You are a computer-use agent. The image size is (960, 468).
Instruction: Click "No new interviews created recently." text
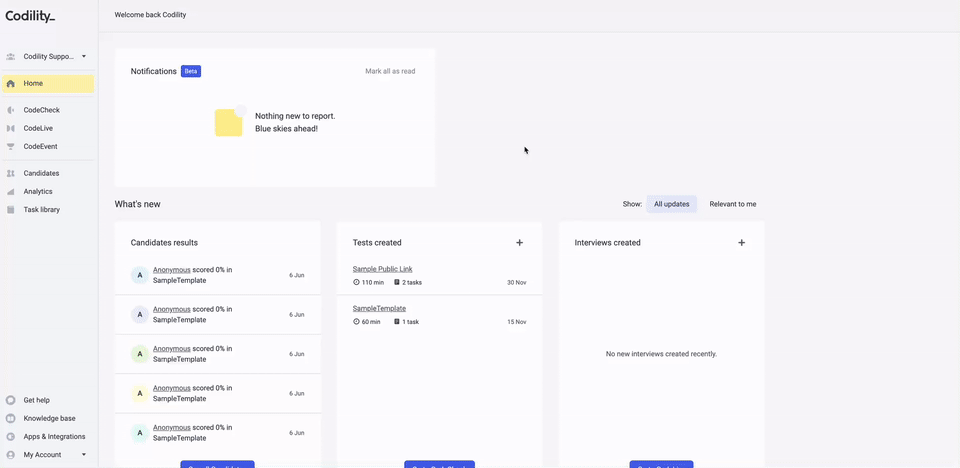[661, 354]
